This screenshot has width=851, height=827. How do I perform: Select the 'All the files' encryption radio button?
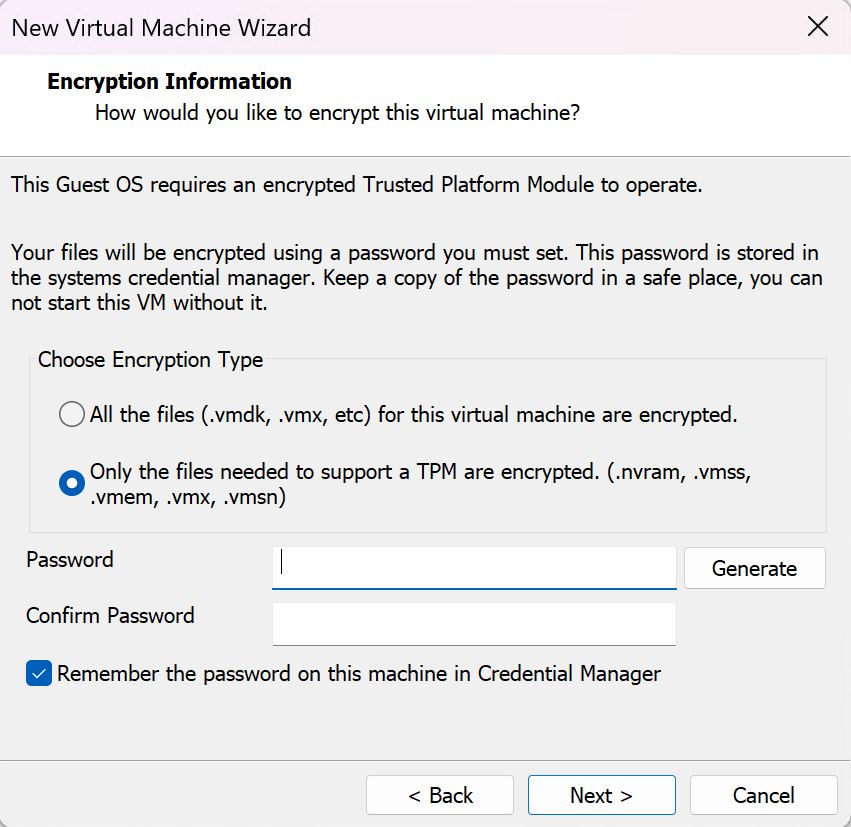point(72,414)
